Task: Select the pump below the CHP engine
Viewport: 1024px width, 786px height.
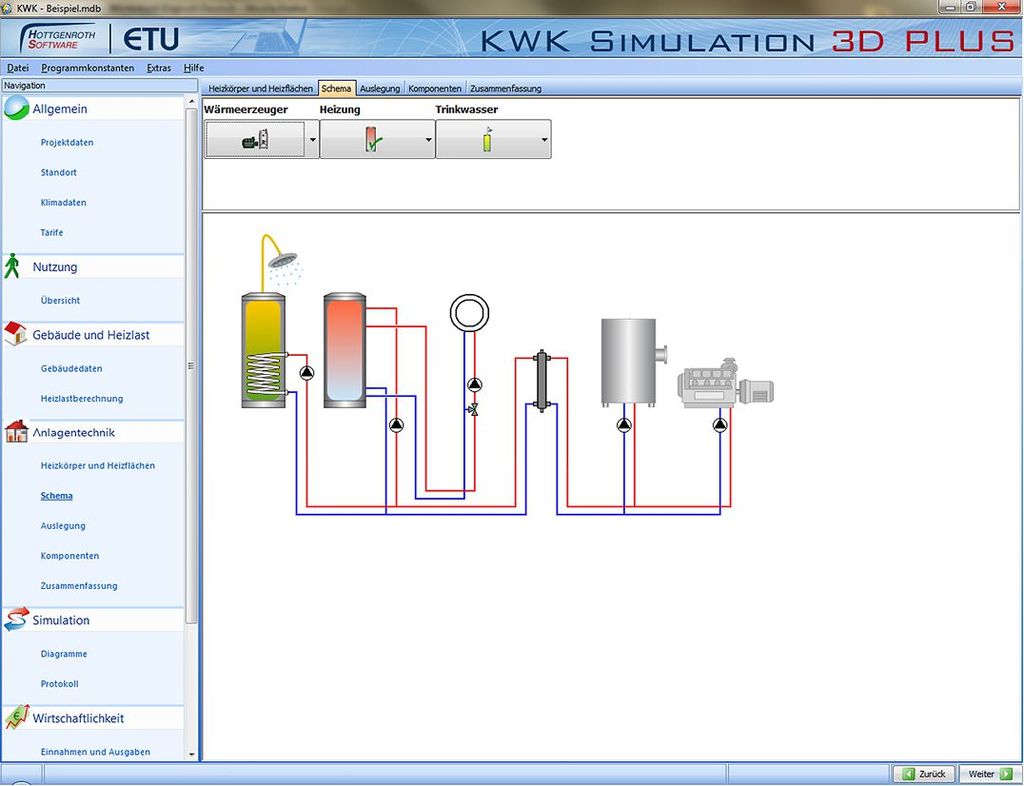Action: coord(720,425)
